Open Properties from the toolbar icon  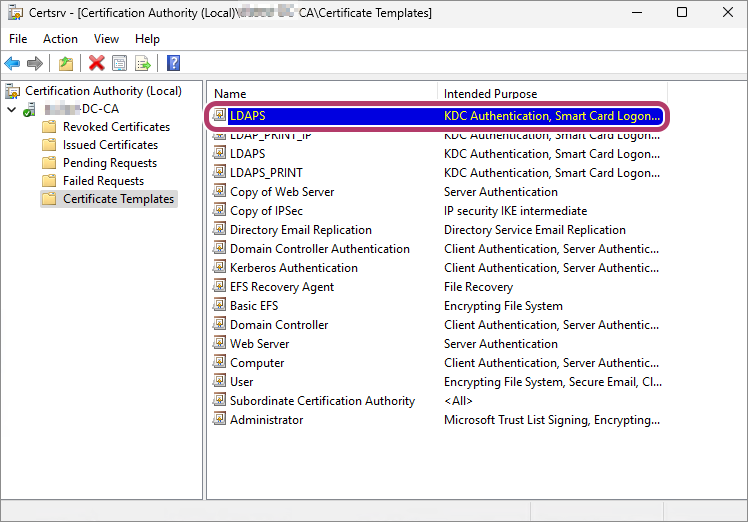[x=119, y=63]
